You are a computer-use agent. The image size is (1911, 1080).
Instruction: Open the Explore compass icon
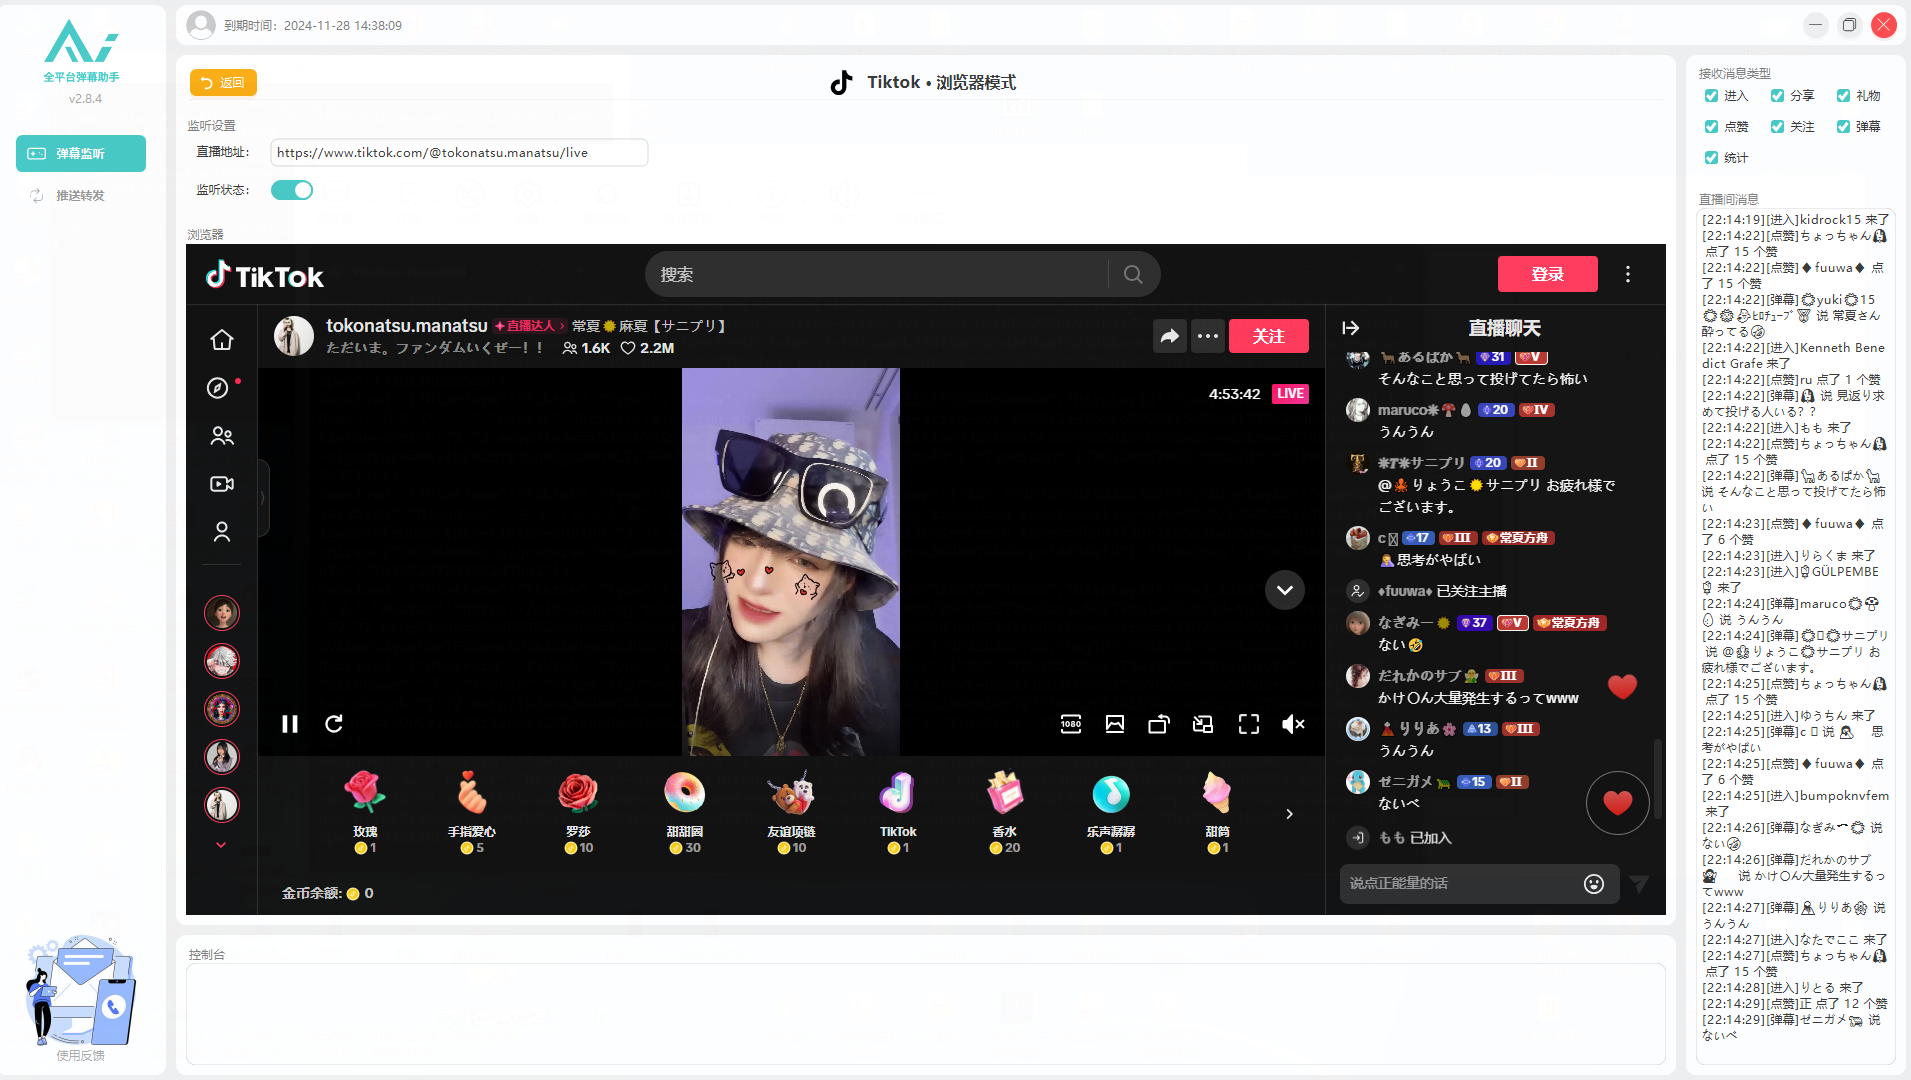pos(218,388)
